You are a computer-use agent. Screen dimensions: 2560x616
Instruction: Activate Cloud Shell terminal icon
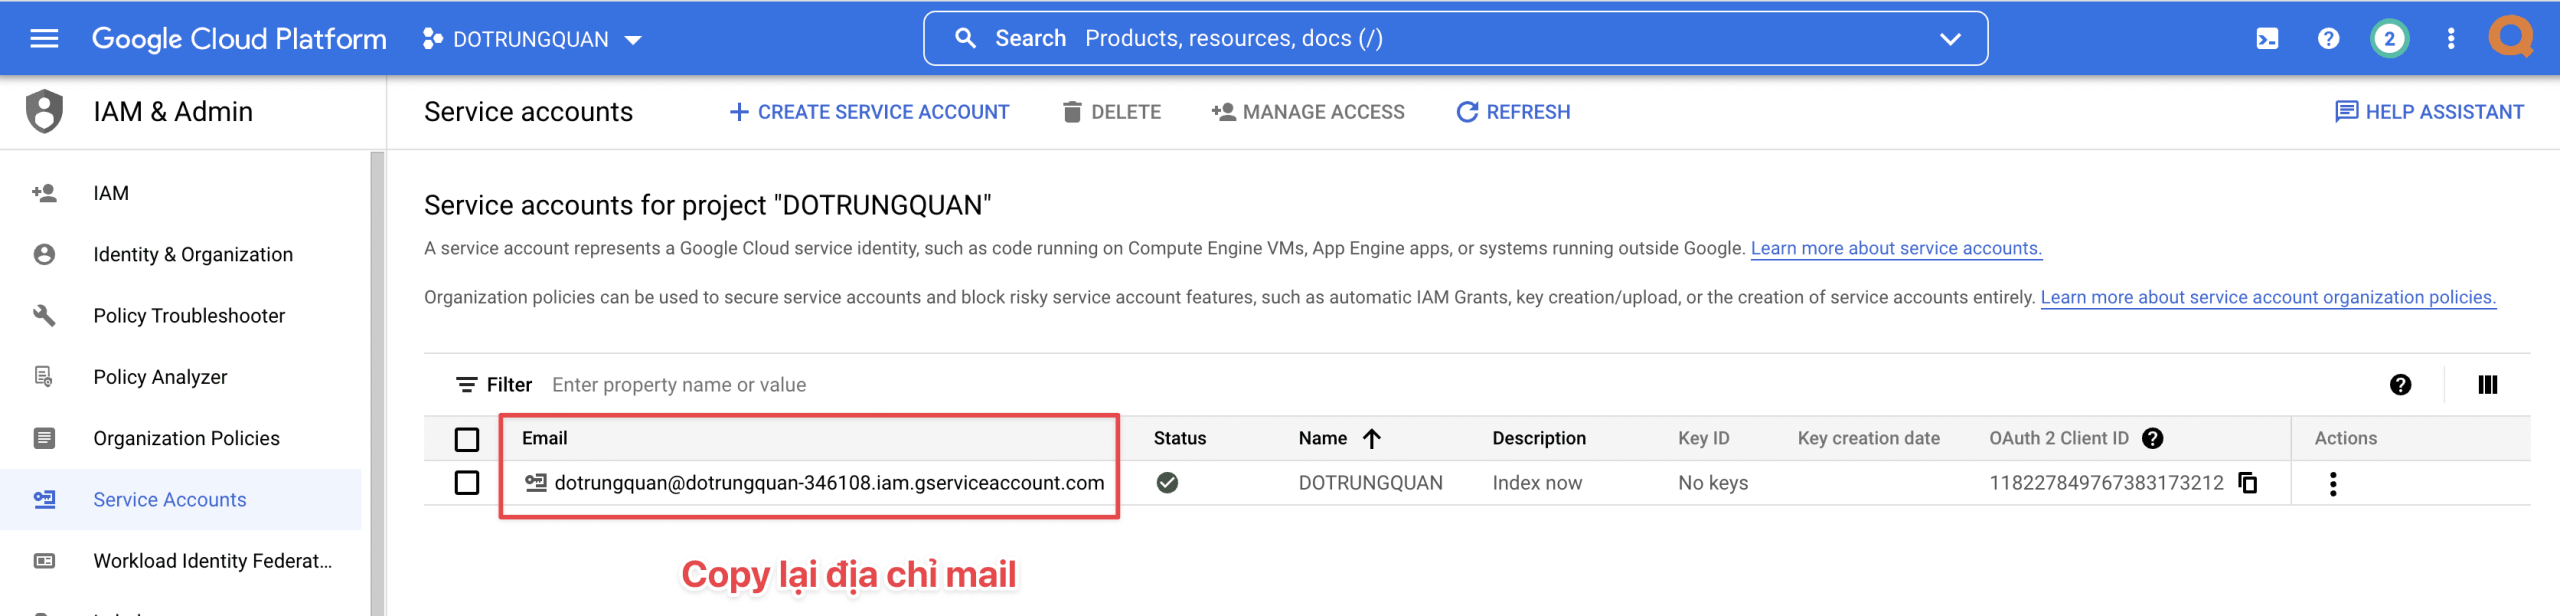point(2267,39)
